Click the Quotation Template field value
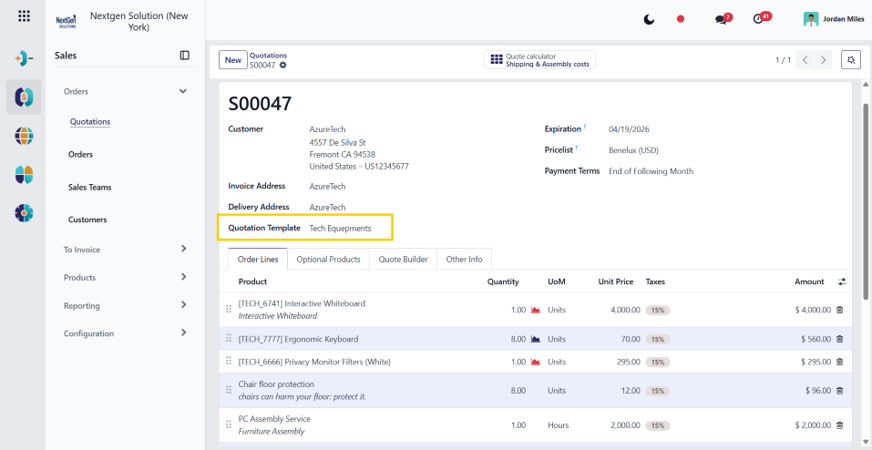872x450 pixels. [x=340, y=228]
